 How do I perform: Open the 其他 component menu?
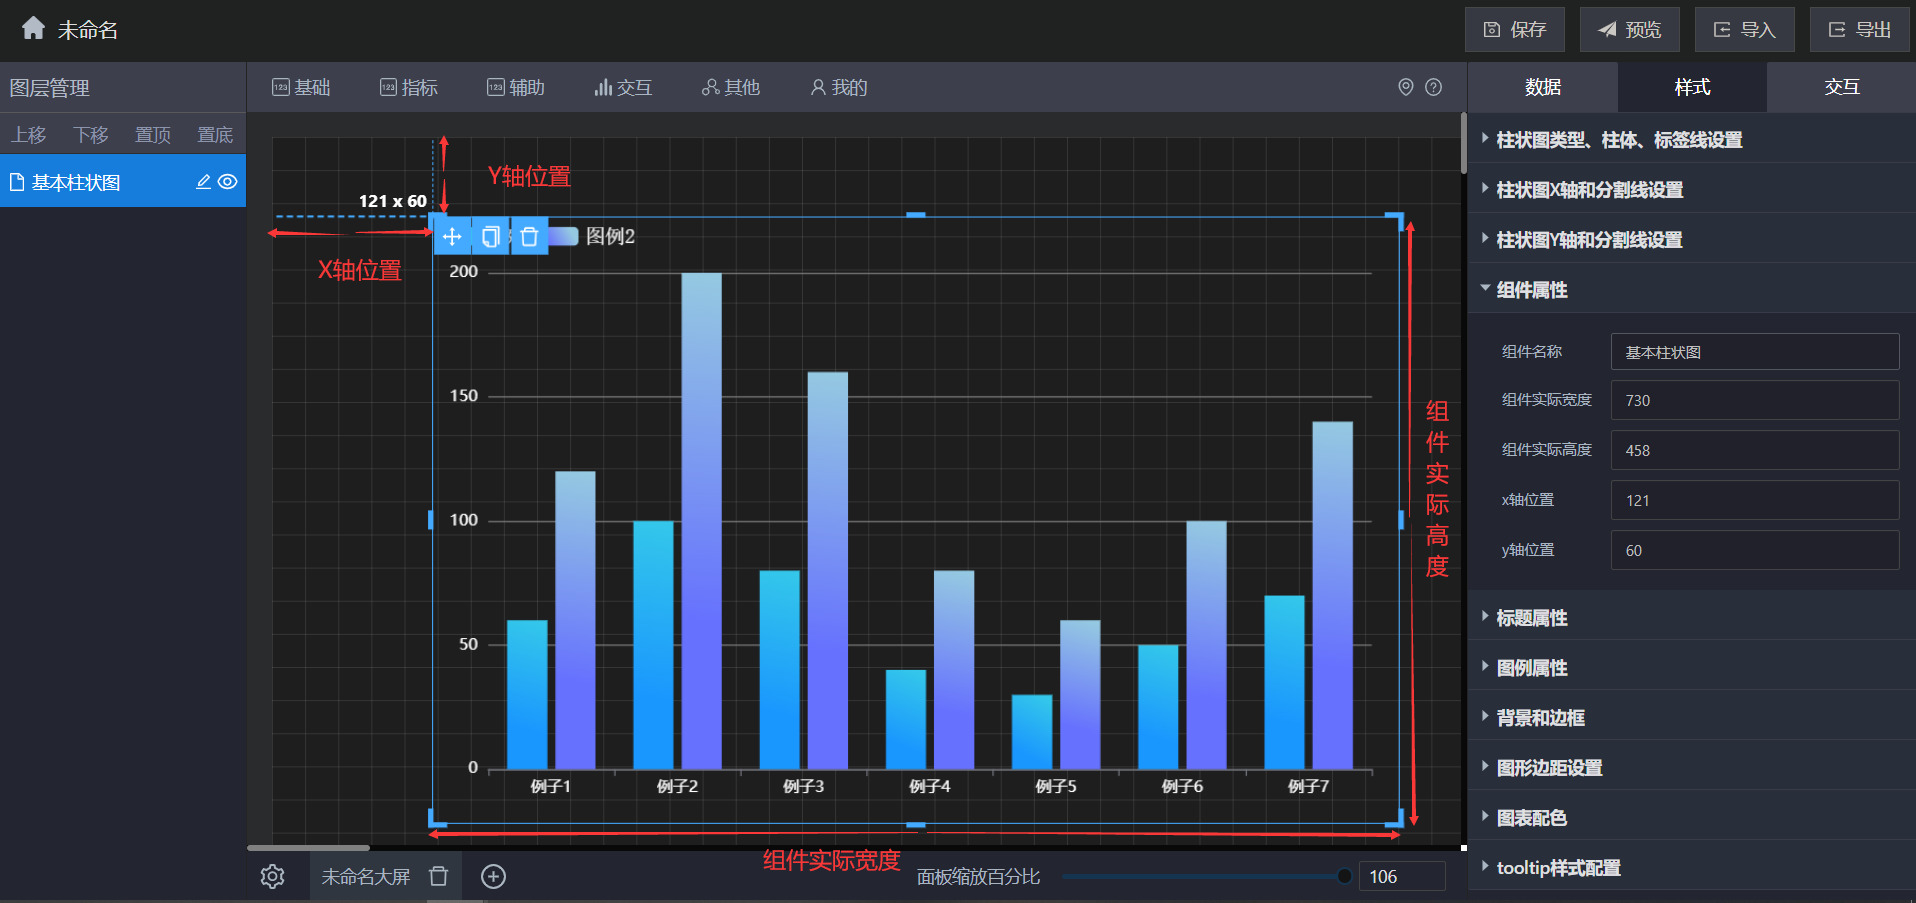click(731, 88)
